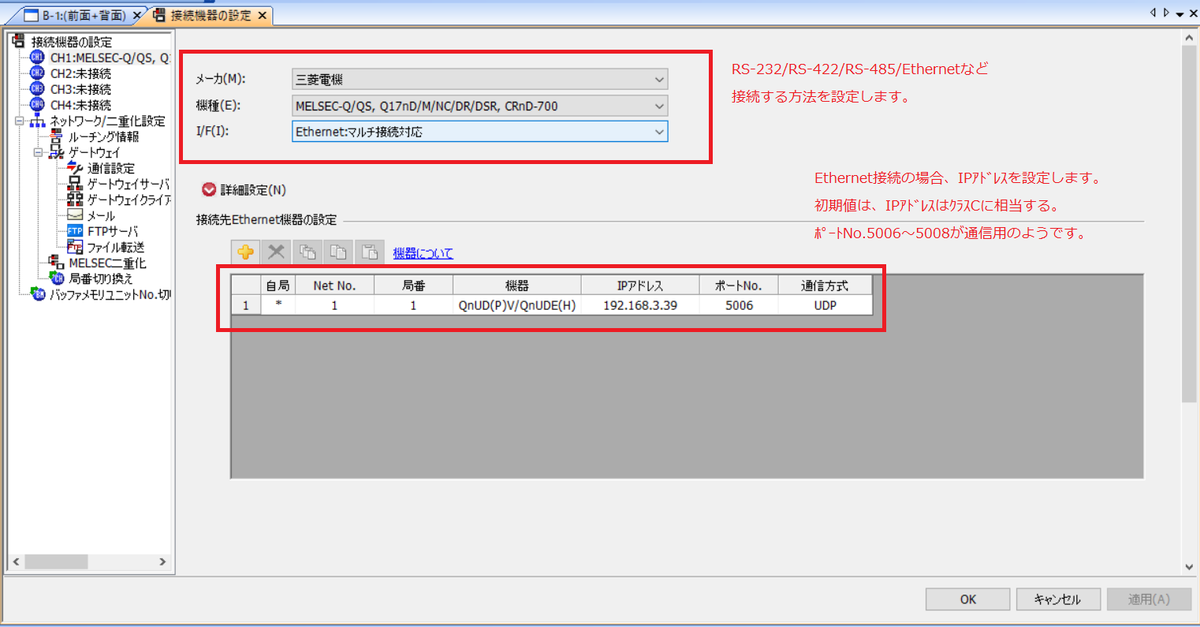1200x627 pixels.
Task: Click the 適用(A) button
Action: pos(1148,599)
